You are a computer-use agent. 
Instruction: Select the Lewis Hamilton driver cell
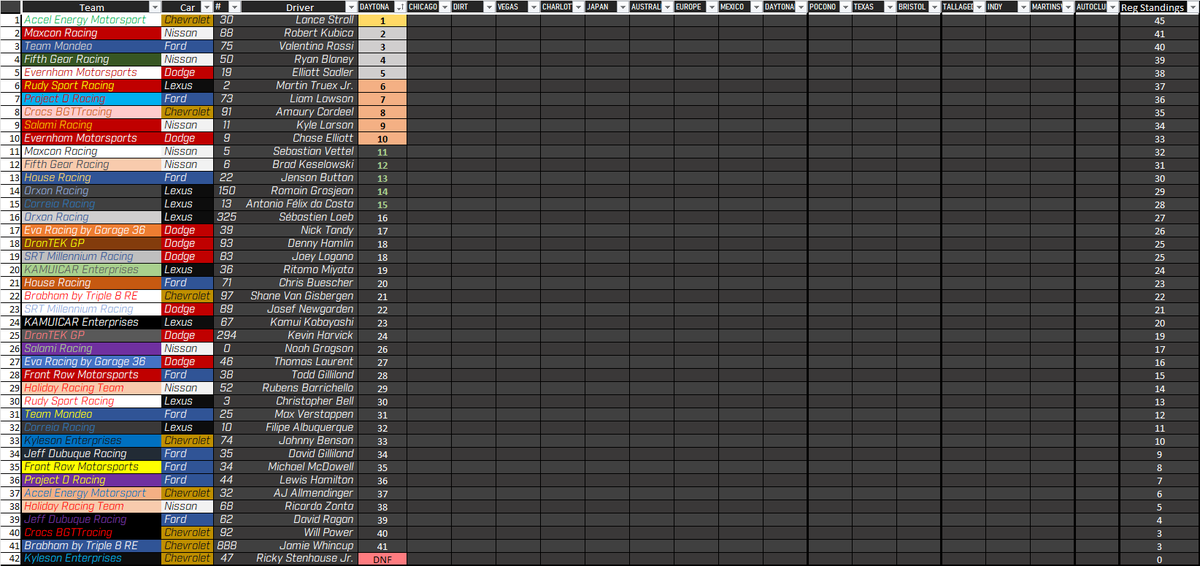click(x=299, y=480)
